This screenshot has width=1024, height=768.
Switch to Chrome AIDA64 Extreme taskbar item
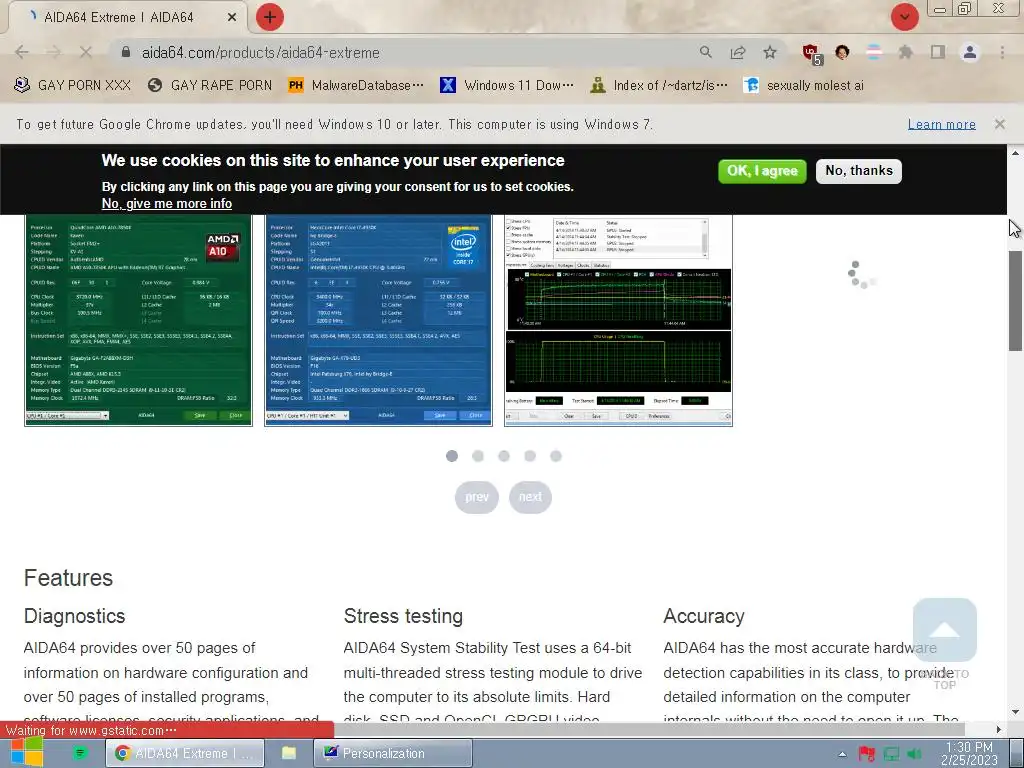click(185, 753)
